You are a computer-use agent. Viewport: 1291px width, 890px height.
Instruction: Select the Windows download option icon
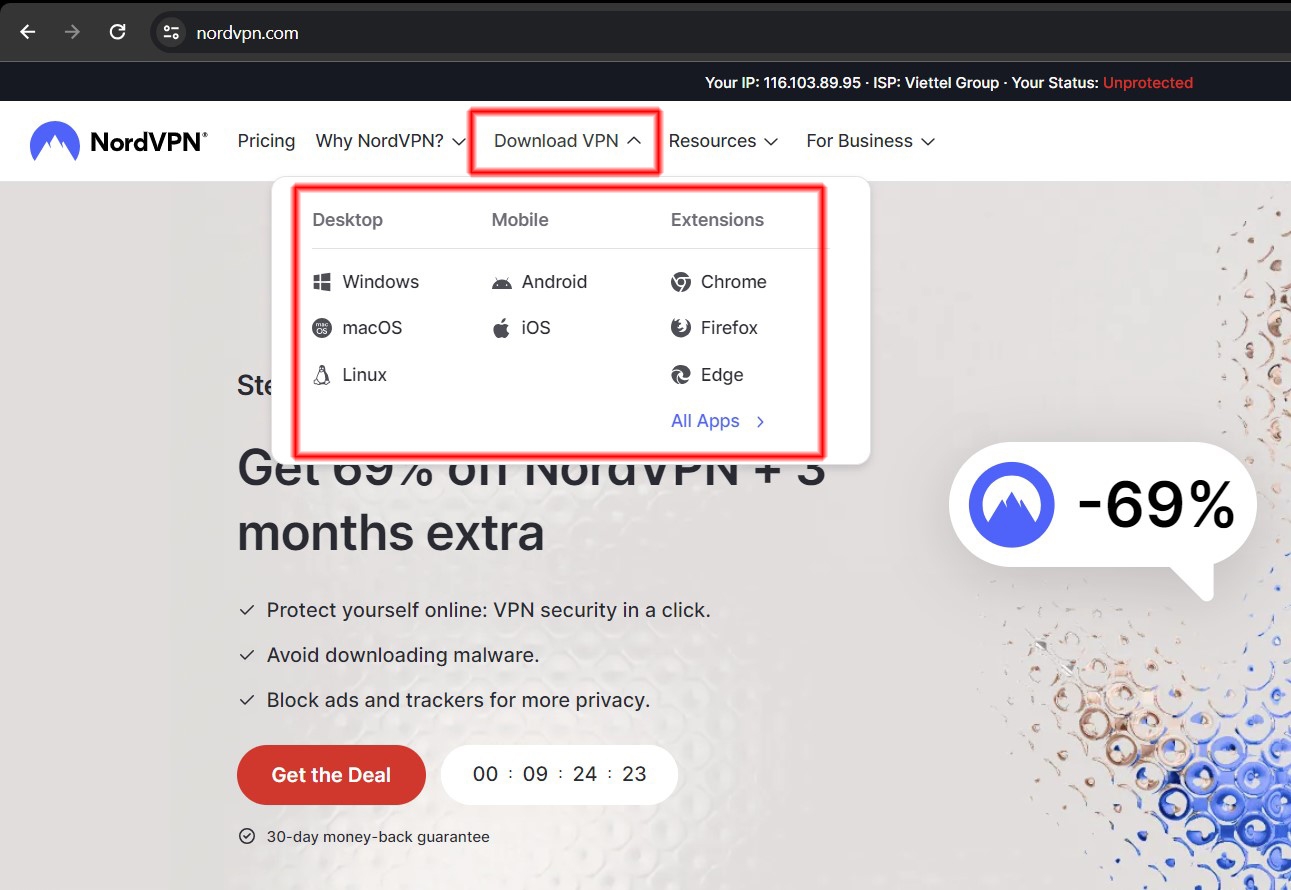[321, 281]
